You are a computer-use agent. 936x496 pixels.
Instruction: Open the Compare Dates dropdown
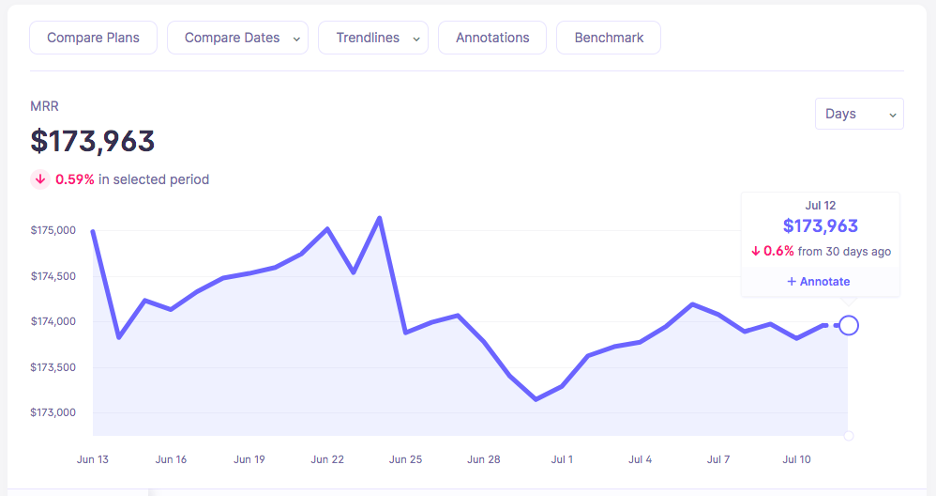(237, 38)
